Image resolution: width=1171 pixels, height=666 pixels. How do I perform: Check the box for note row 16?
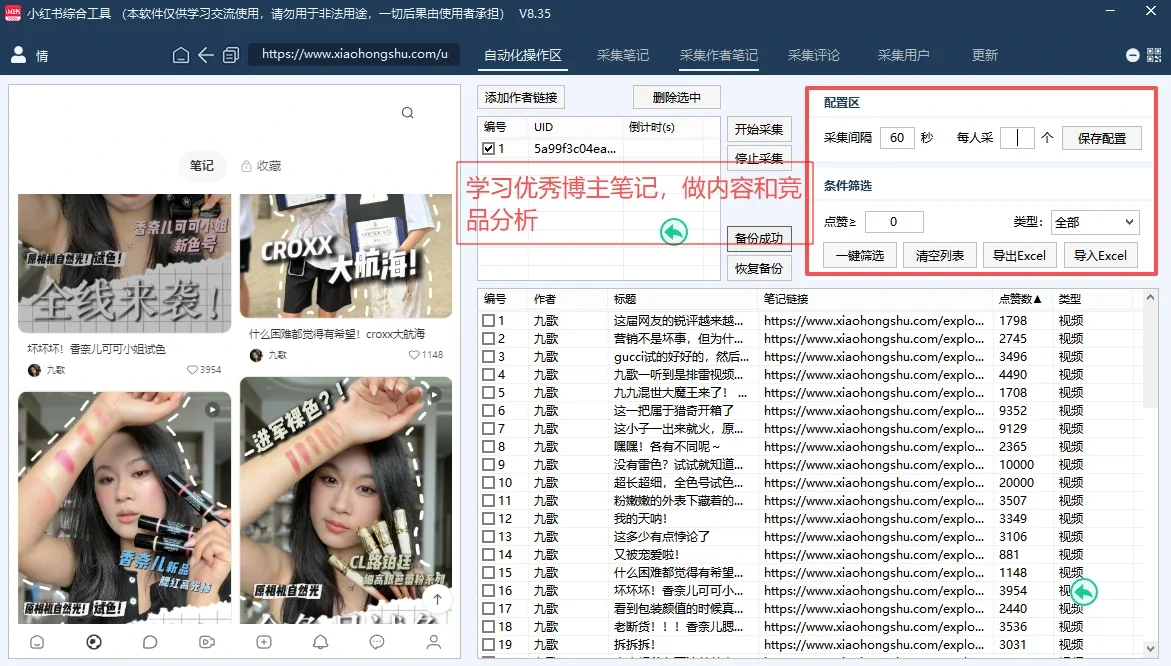click(488, 591)
